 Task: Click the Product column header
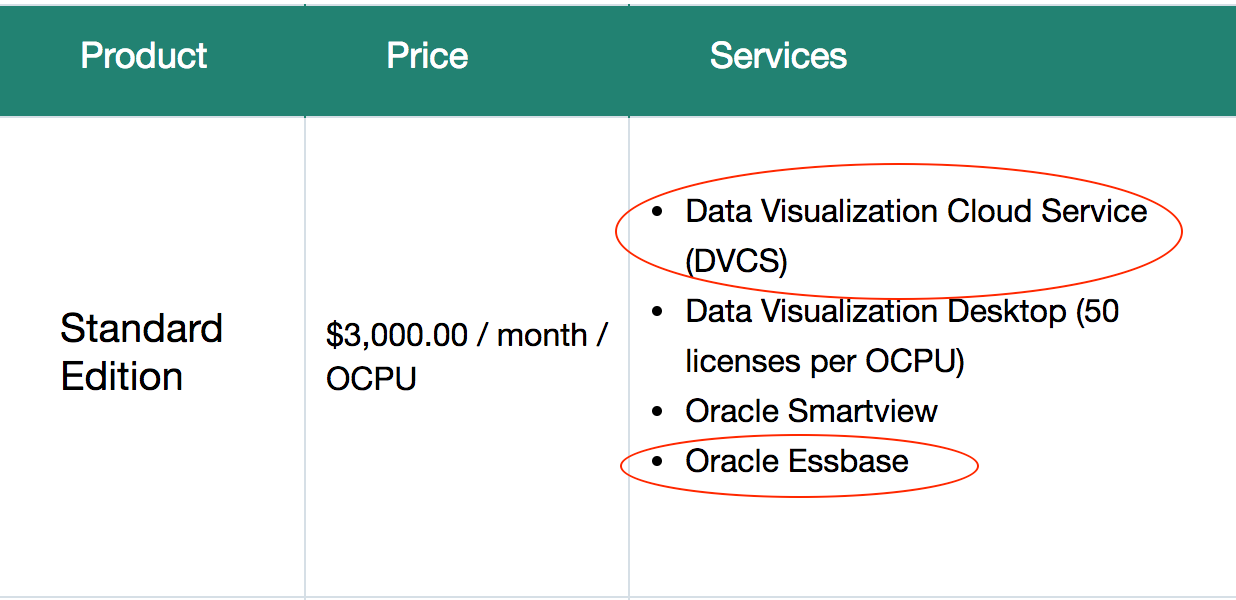pyautogui.click(x=144, y=56)
